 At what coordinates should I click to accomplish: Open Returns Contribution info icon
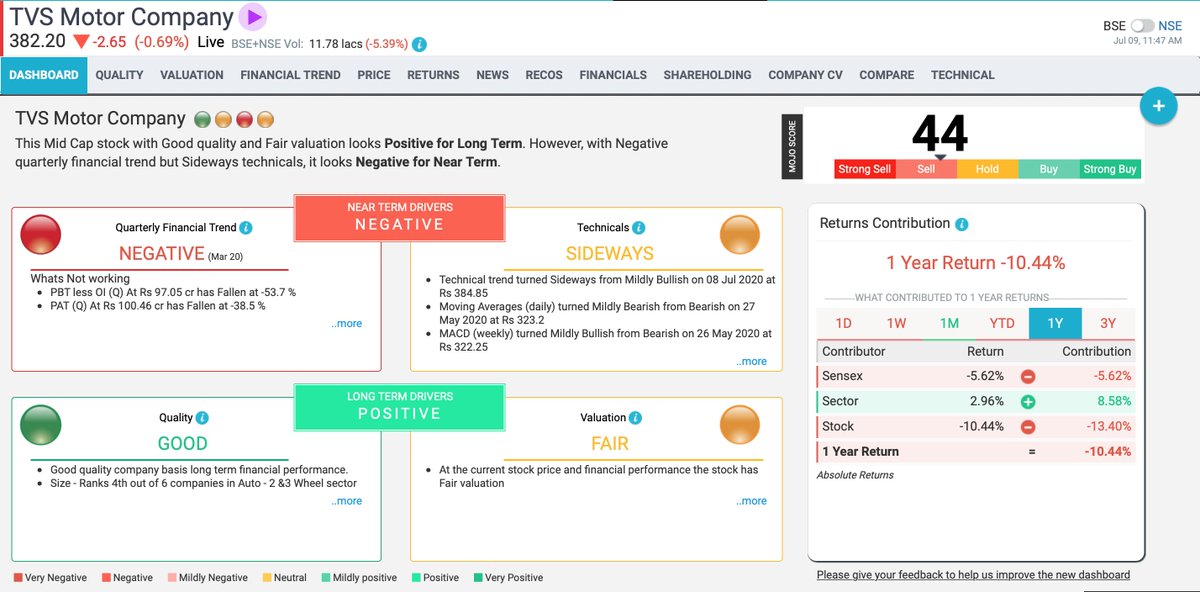962,224
